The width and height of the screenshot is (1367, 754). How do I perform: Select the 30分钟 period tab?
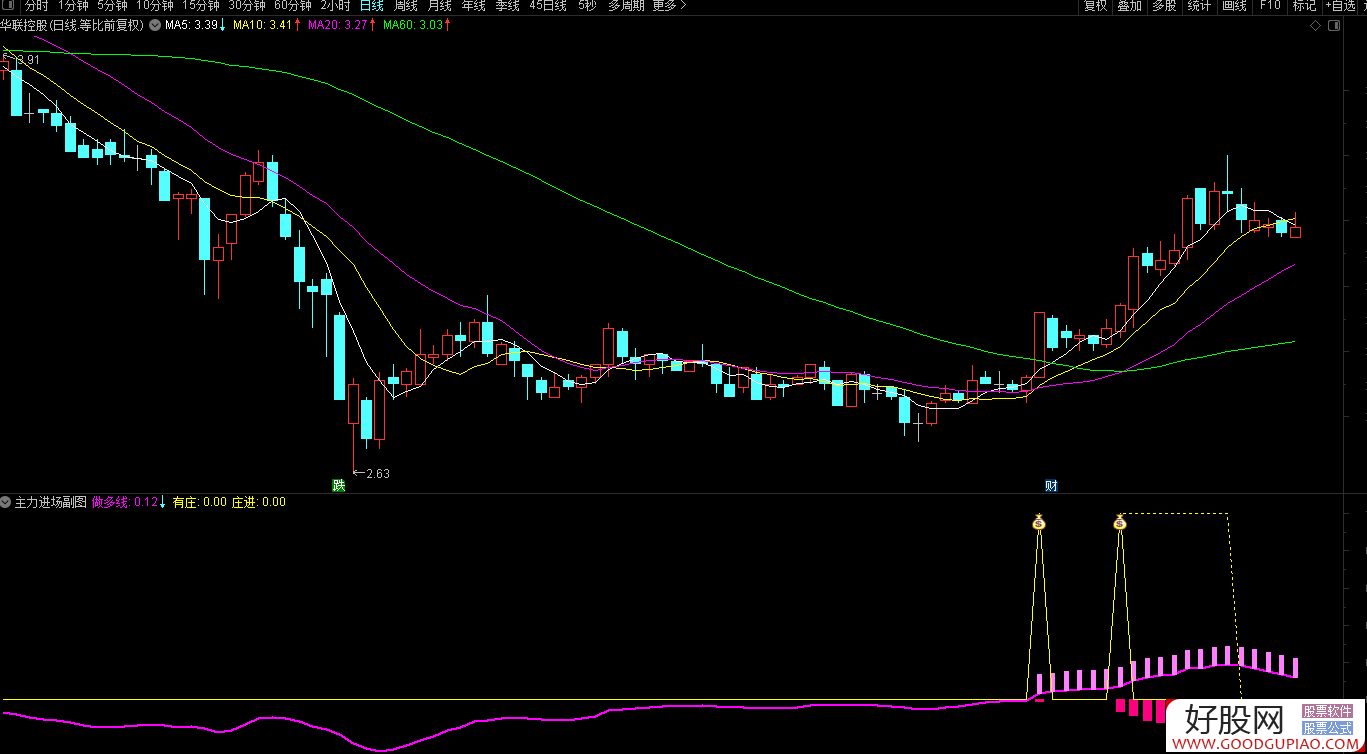pyautogui.click(x=247, y=6)
